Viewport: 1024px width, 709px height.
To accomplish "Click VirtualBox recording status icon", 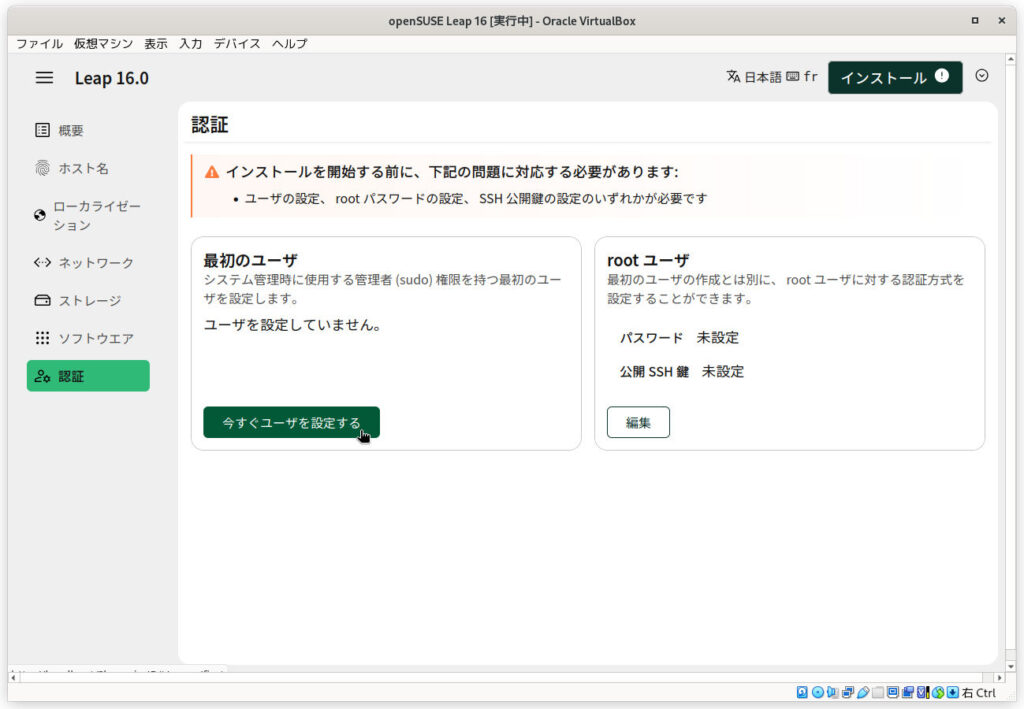I will [908, 692].
